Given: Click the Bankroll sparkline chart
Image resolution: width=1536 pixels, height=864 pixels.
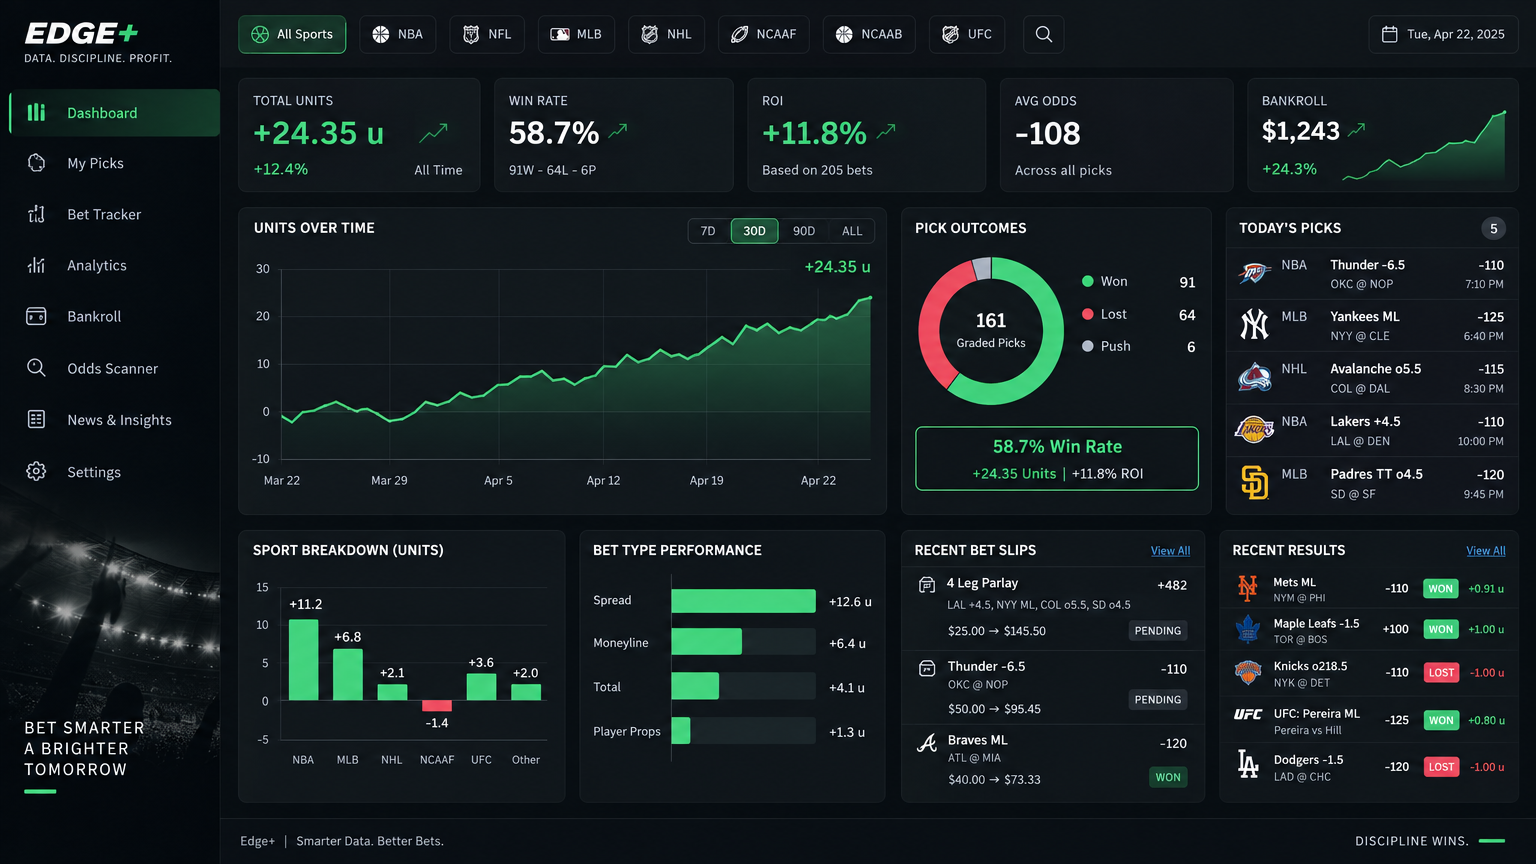Looking at the screenshot, I should coord(1424,147).
